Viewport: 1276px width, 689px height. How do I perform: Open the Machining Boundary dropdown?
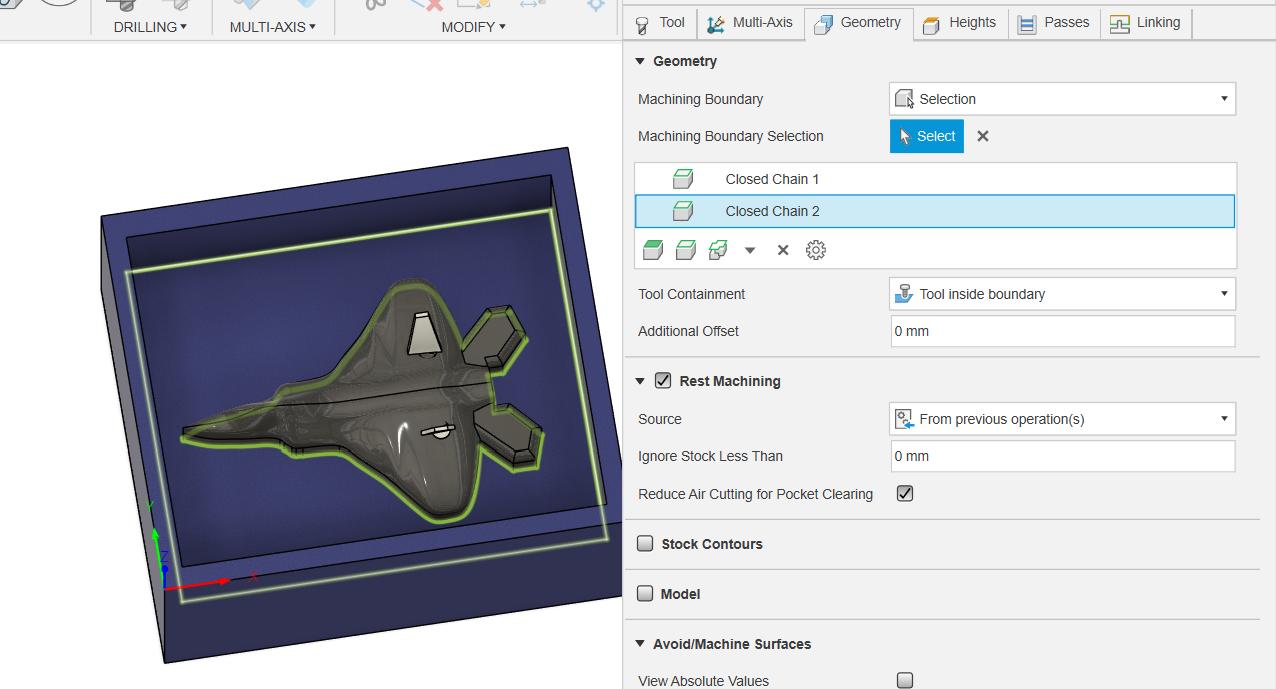pyautogui.click(x=1062, y=99)
